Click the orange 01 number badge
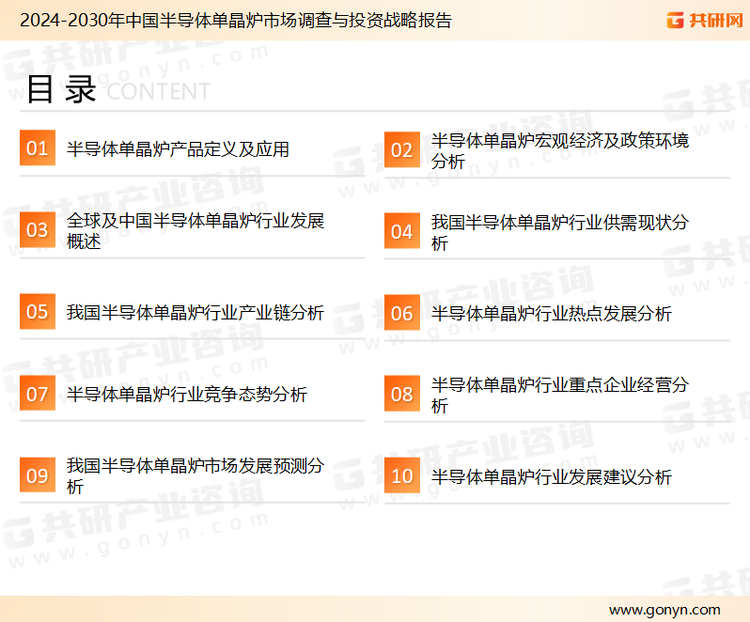Image resolution: width=750 pixels, height=622 pixels. point(37,148)
